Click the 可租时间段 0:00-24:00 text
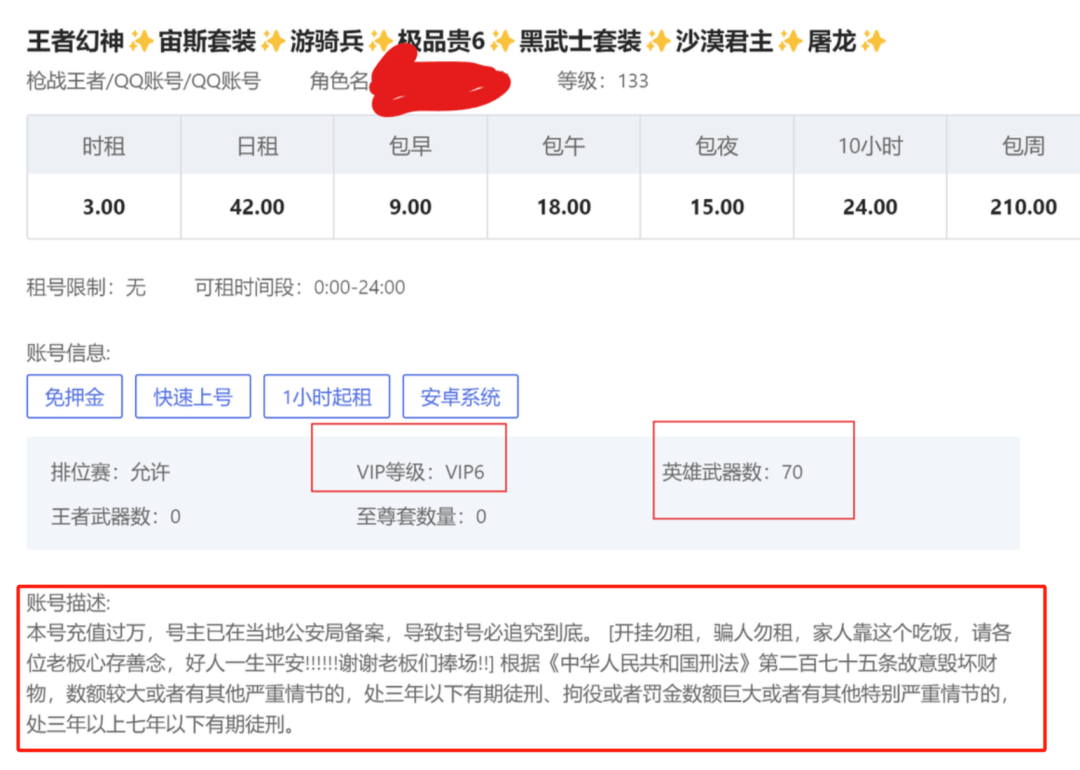The width and height of the screenshot is (1080, 770). pyautogui.click(x=300, y=288)
